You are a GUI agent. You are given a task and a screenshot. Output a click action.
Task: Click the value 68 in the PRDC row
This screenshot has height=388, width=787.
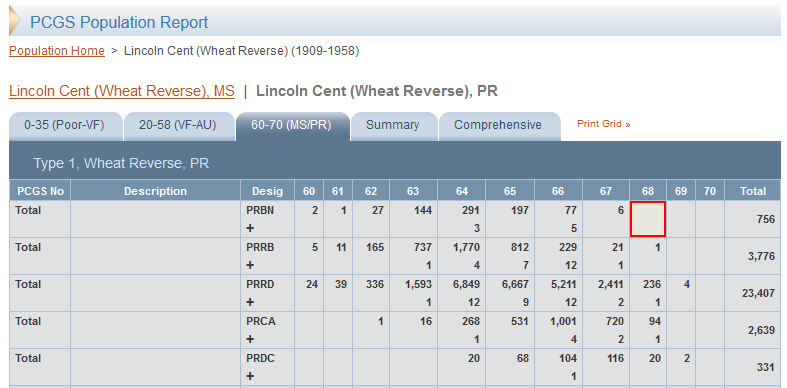pos(523,358)
